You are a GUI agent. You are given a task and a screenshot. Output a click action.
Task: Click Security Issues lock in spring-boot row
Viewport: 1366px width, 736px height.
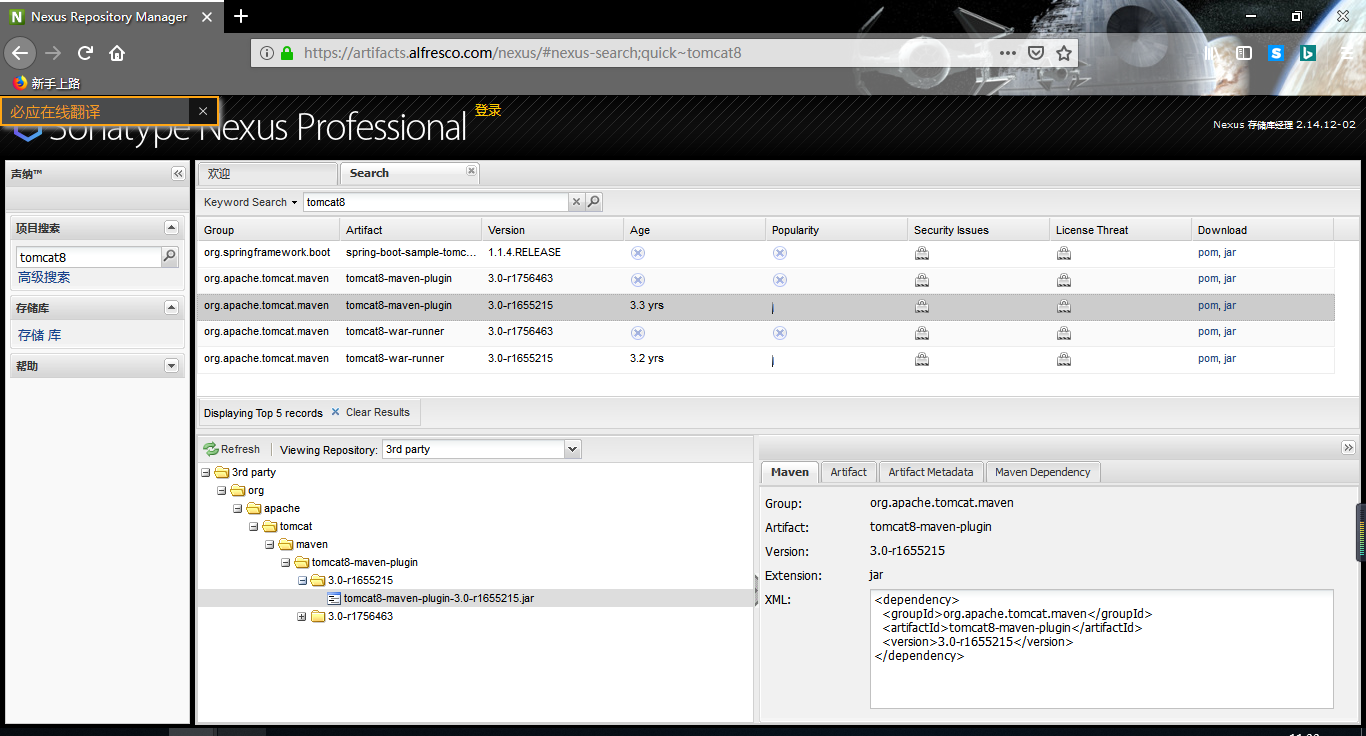[922, 253]
